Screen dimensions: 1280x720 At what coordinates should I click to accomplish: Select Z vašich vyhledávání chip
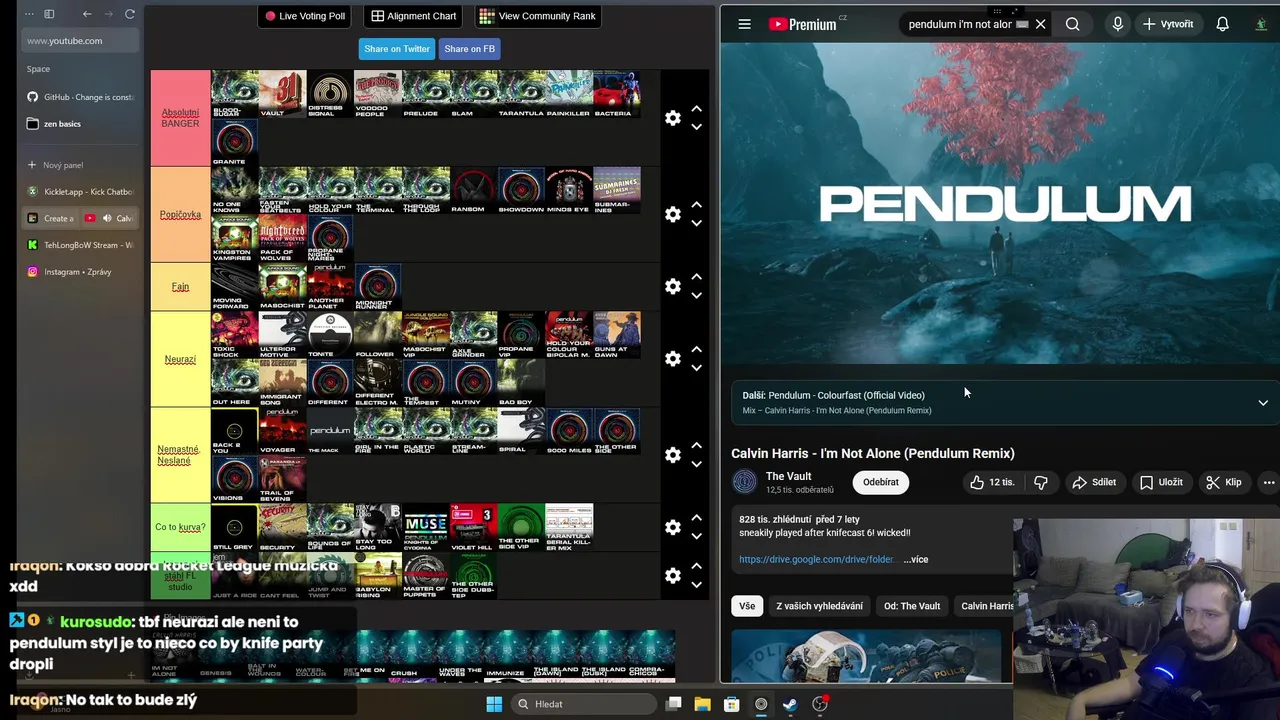[819, 606]
